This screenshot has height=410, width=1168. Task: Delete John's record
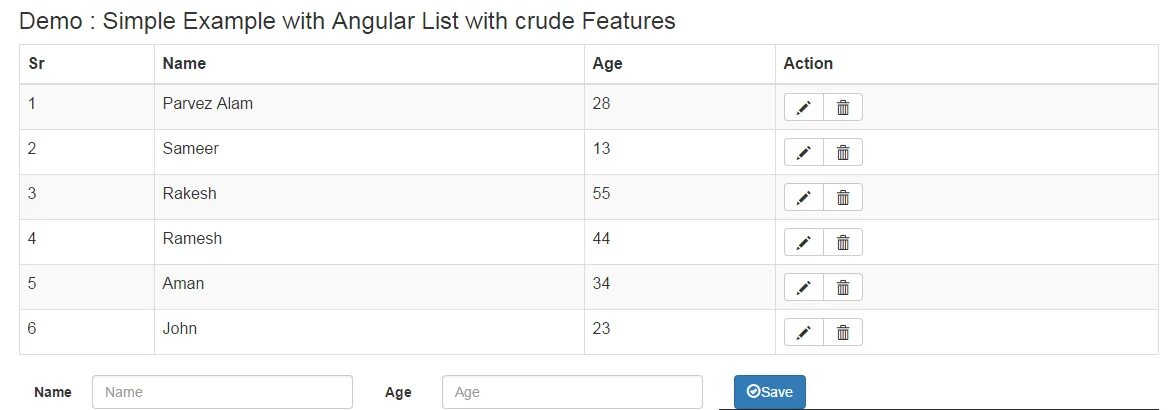[843, 332]
